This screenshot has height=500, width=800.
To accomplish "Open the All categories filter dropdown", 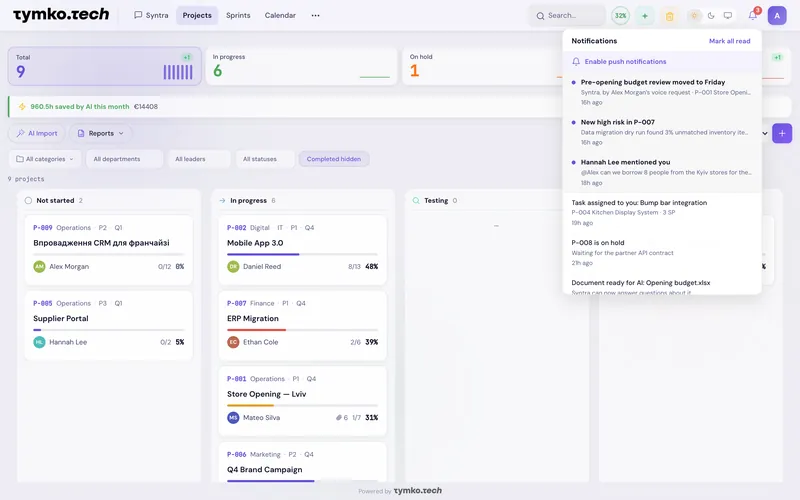I will (x=45, y=159).
